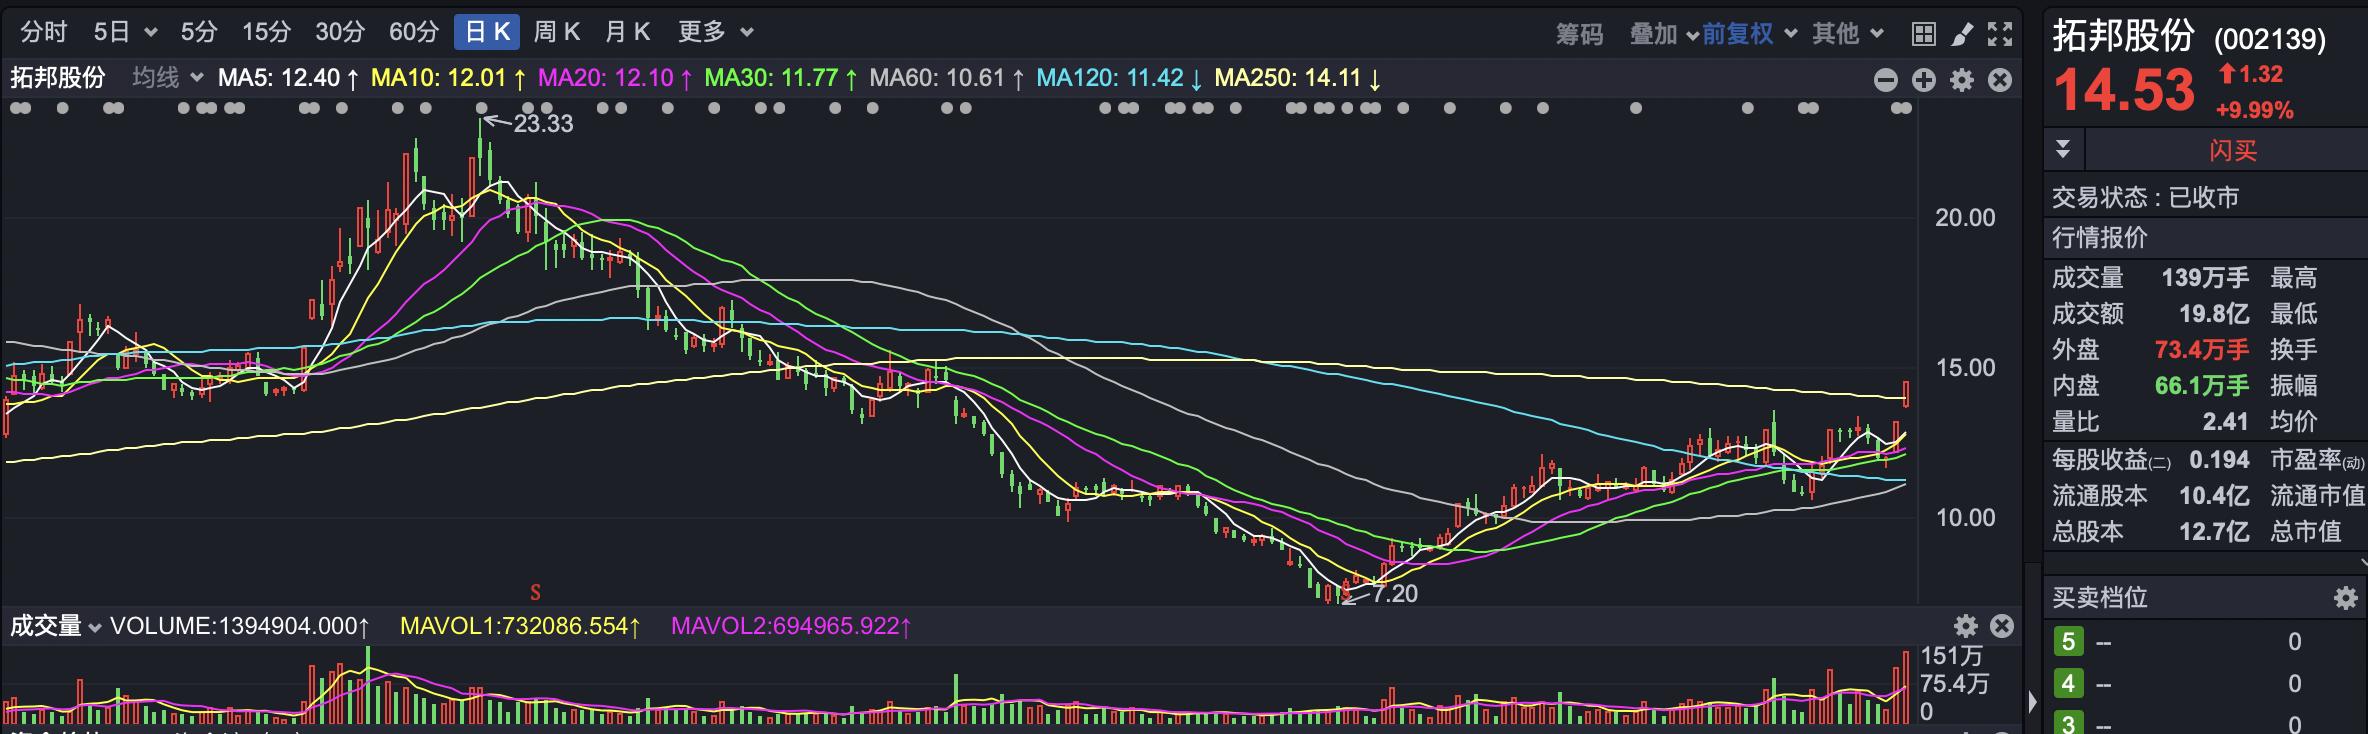Click the 23.33 high price marker

[x=542, y=123]
